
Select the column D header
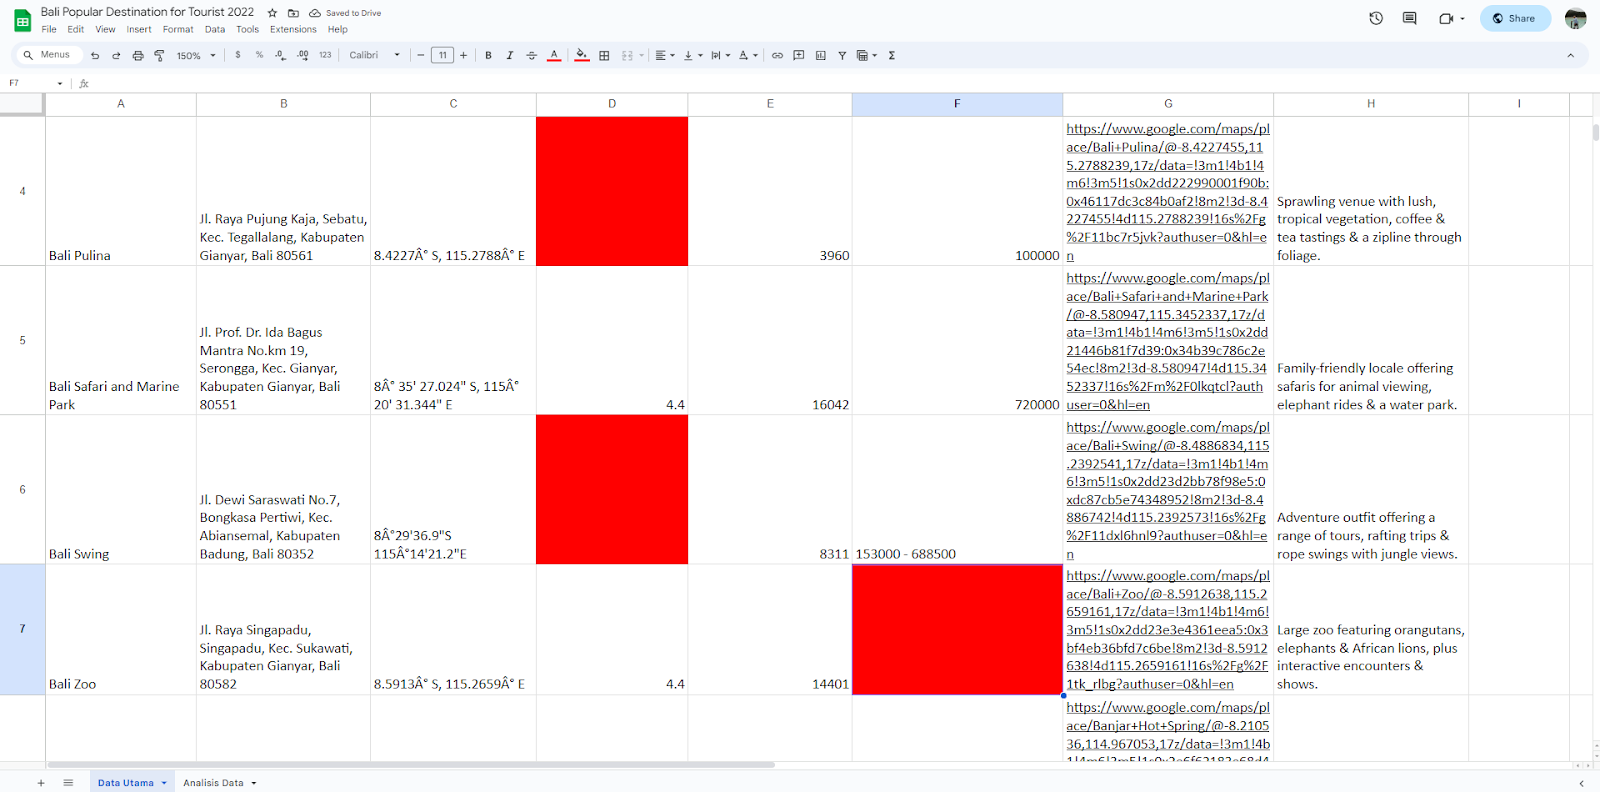point(612,104)
